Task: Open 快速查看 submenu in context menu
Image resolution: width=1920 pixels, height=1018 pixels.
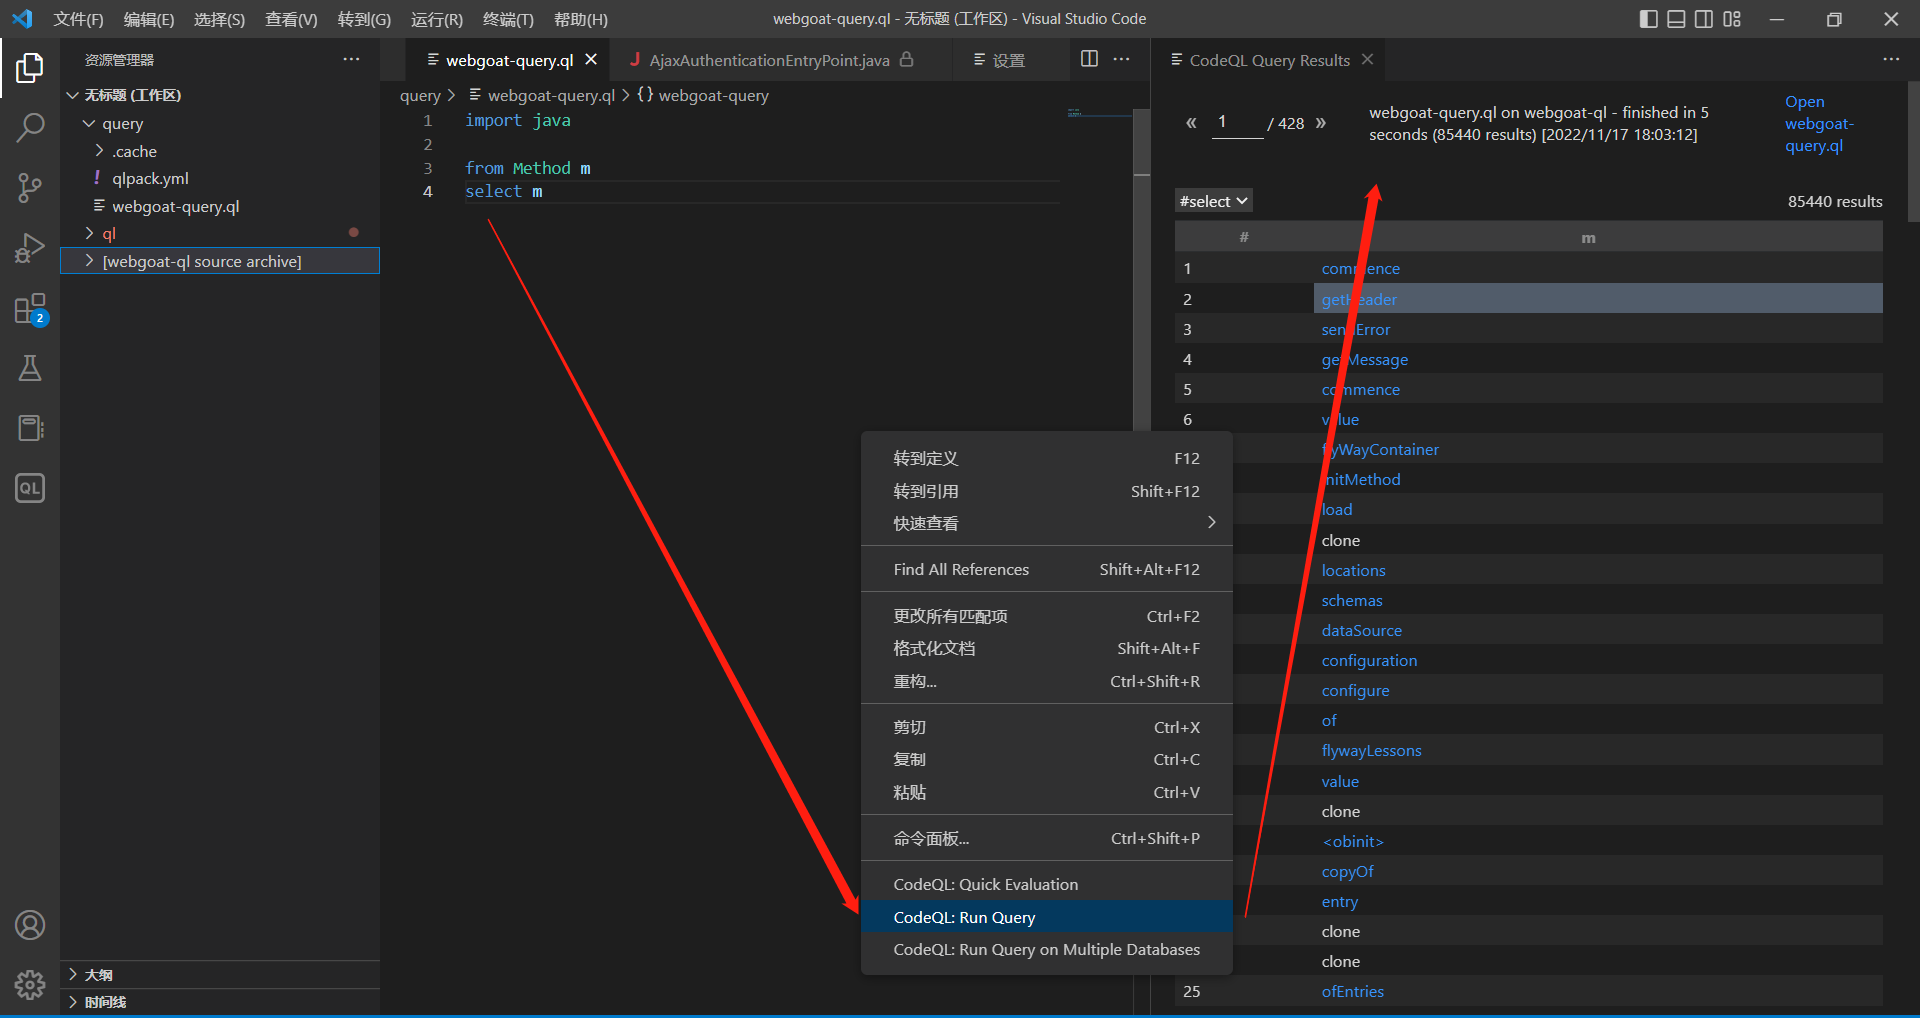Action: [x=1047, y=523]
